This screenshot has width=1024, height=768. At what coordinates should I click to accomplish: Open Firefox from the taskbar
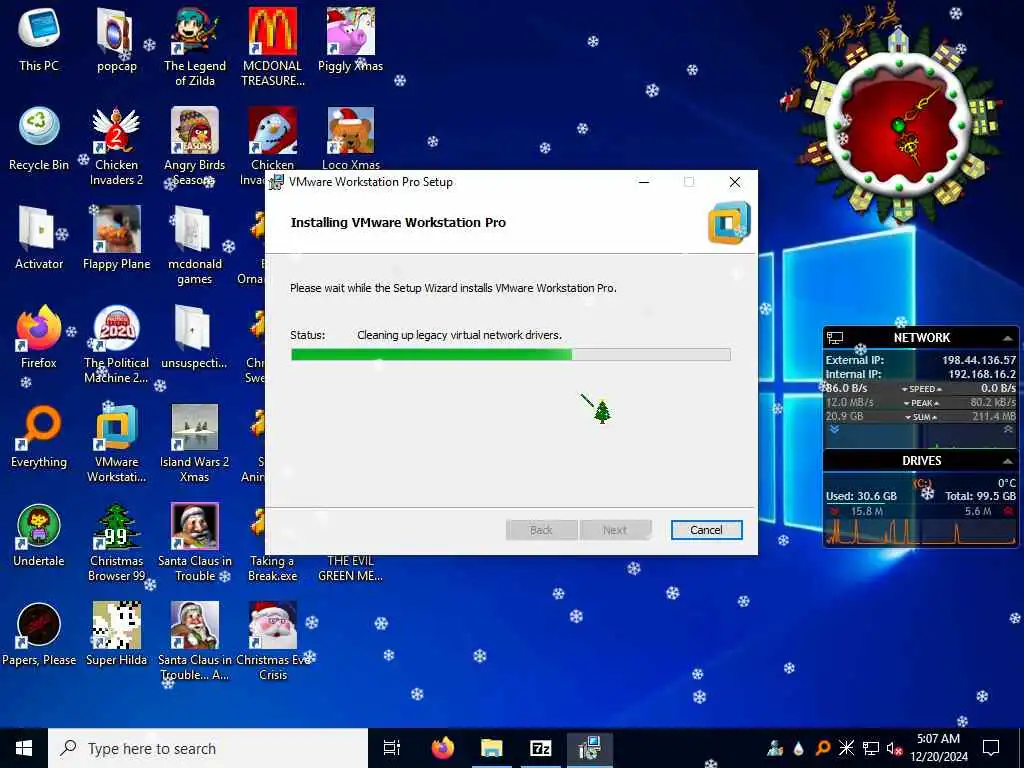pyautogui.click(x=443, y=748)
